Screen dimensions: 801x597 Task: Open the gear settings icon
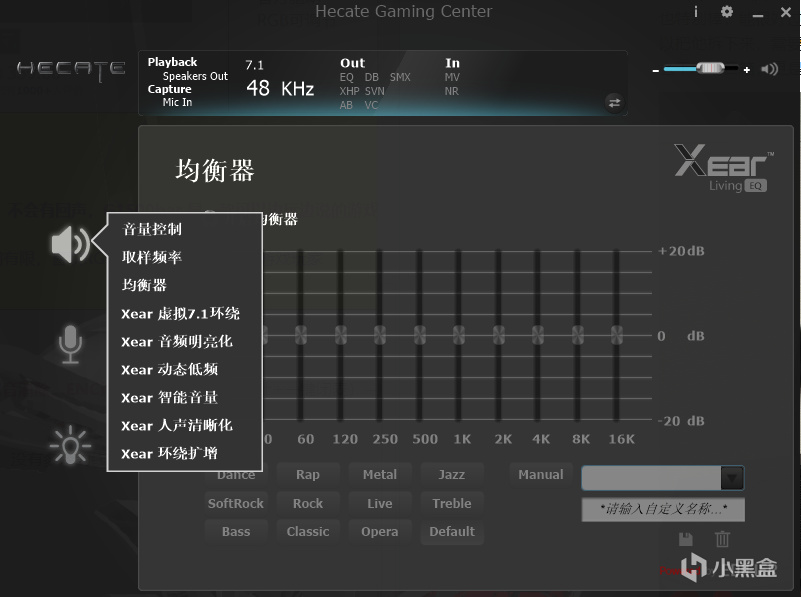click(726, 12)
